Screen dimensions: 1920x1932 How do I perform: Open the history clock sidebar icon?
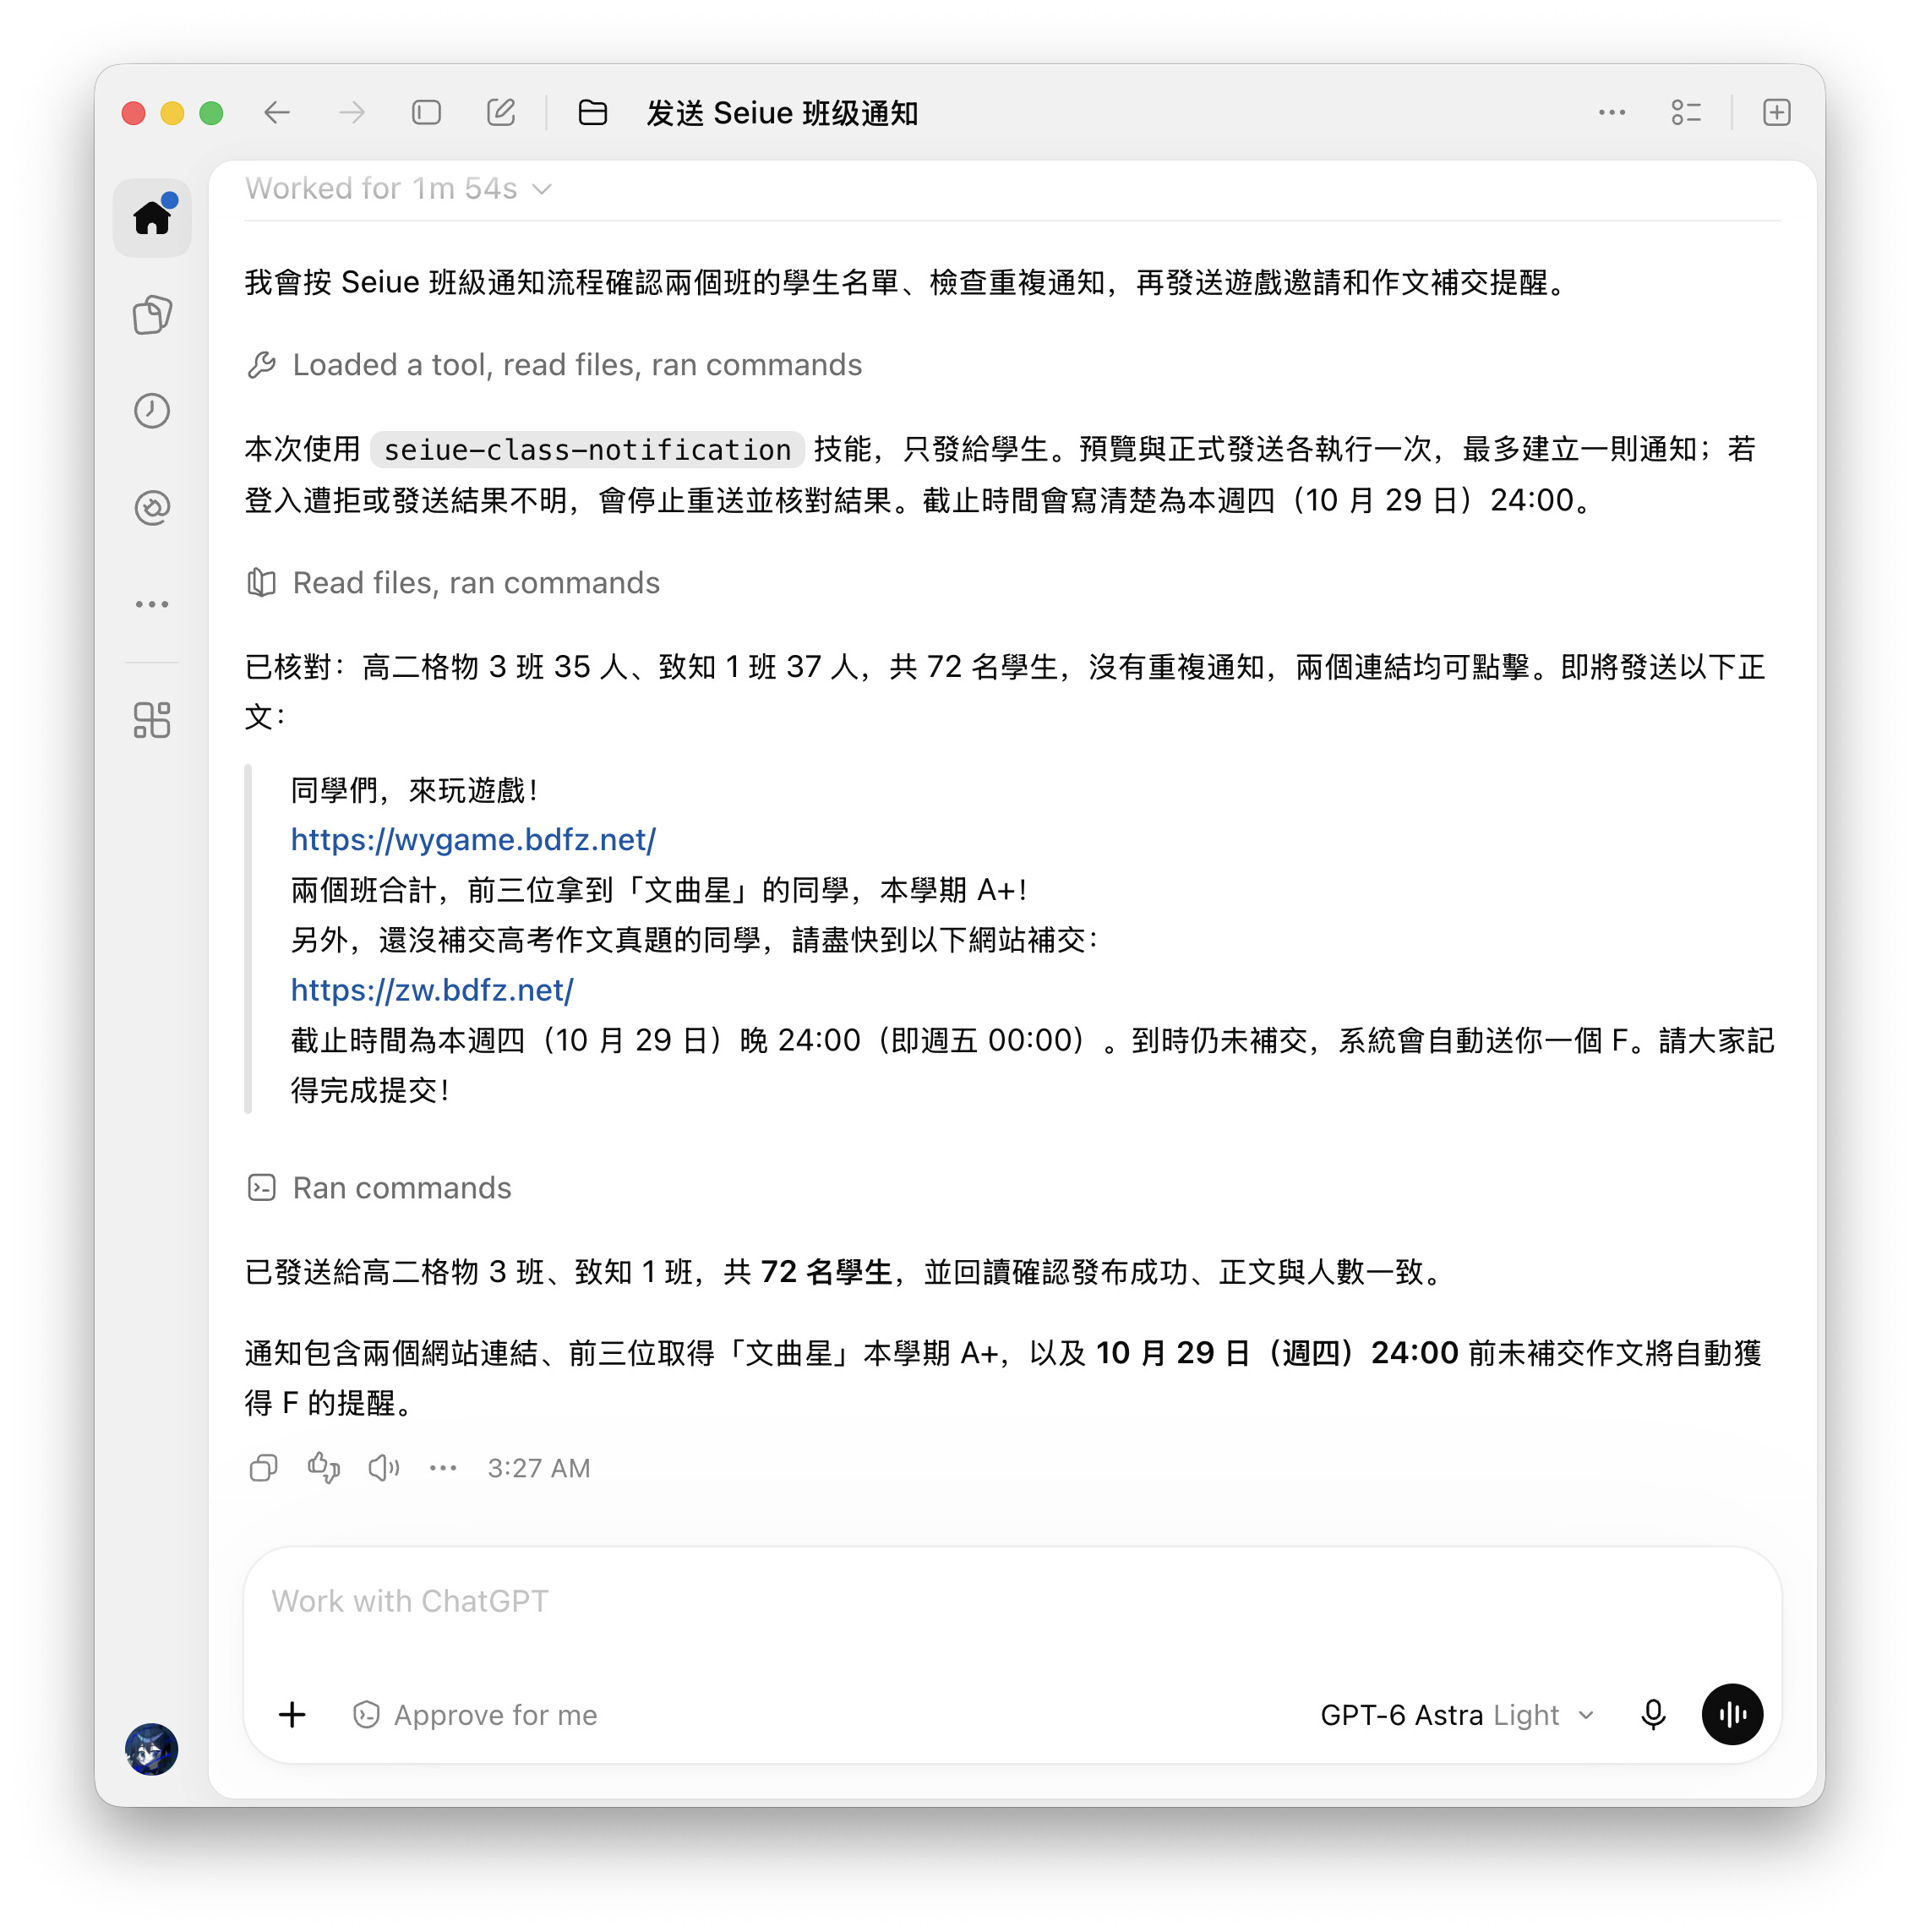click(152, 411)
